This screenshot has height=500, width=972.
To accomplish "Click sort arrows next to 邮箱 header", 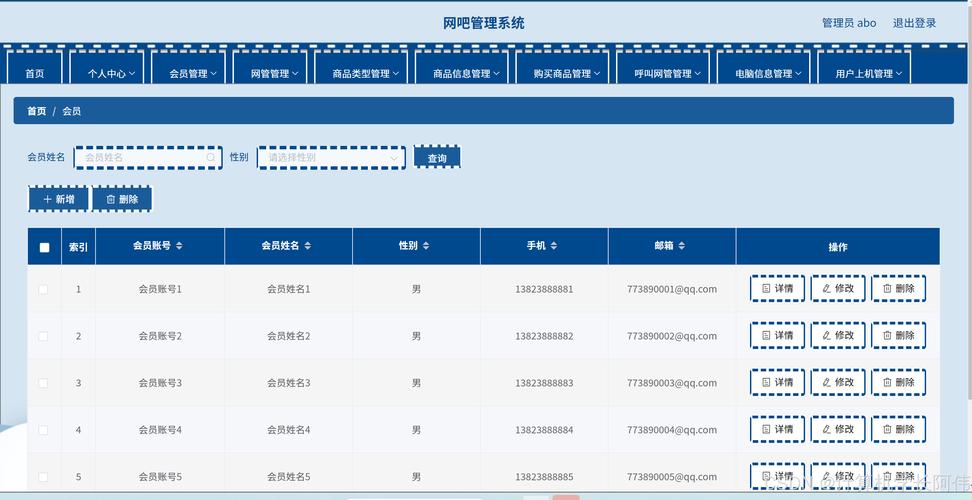I will (x=682, y=246).
